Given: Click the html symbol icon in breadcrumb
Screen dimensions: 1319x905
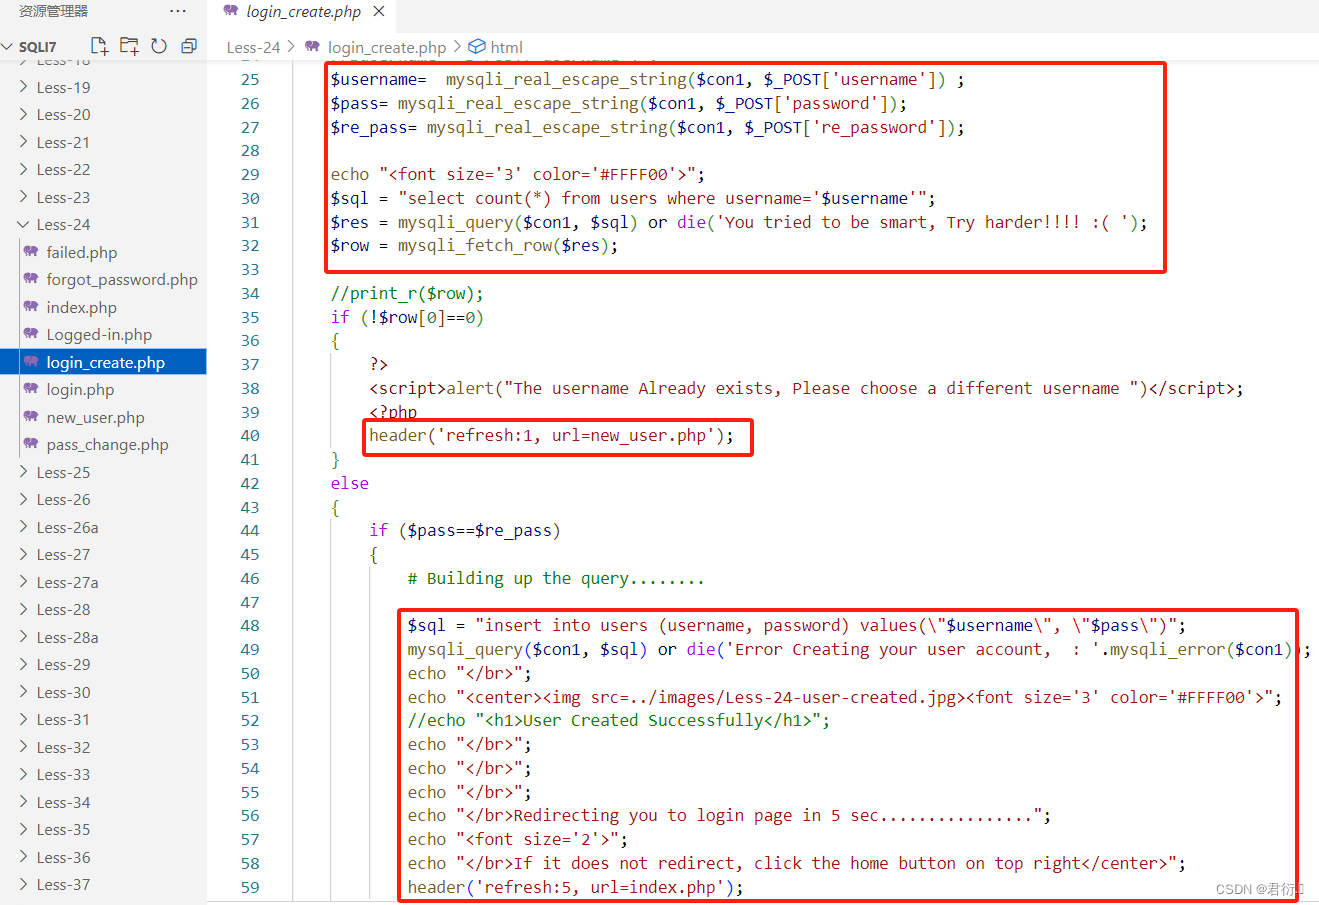Looking at the screenshot, I should [477, 47].
